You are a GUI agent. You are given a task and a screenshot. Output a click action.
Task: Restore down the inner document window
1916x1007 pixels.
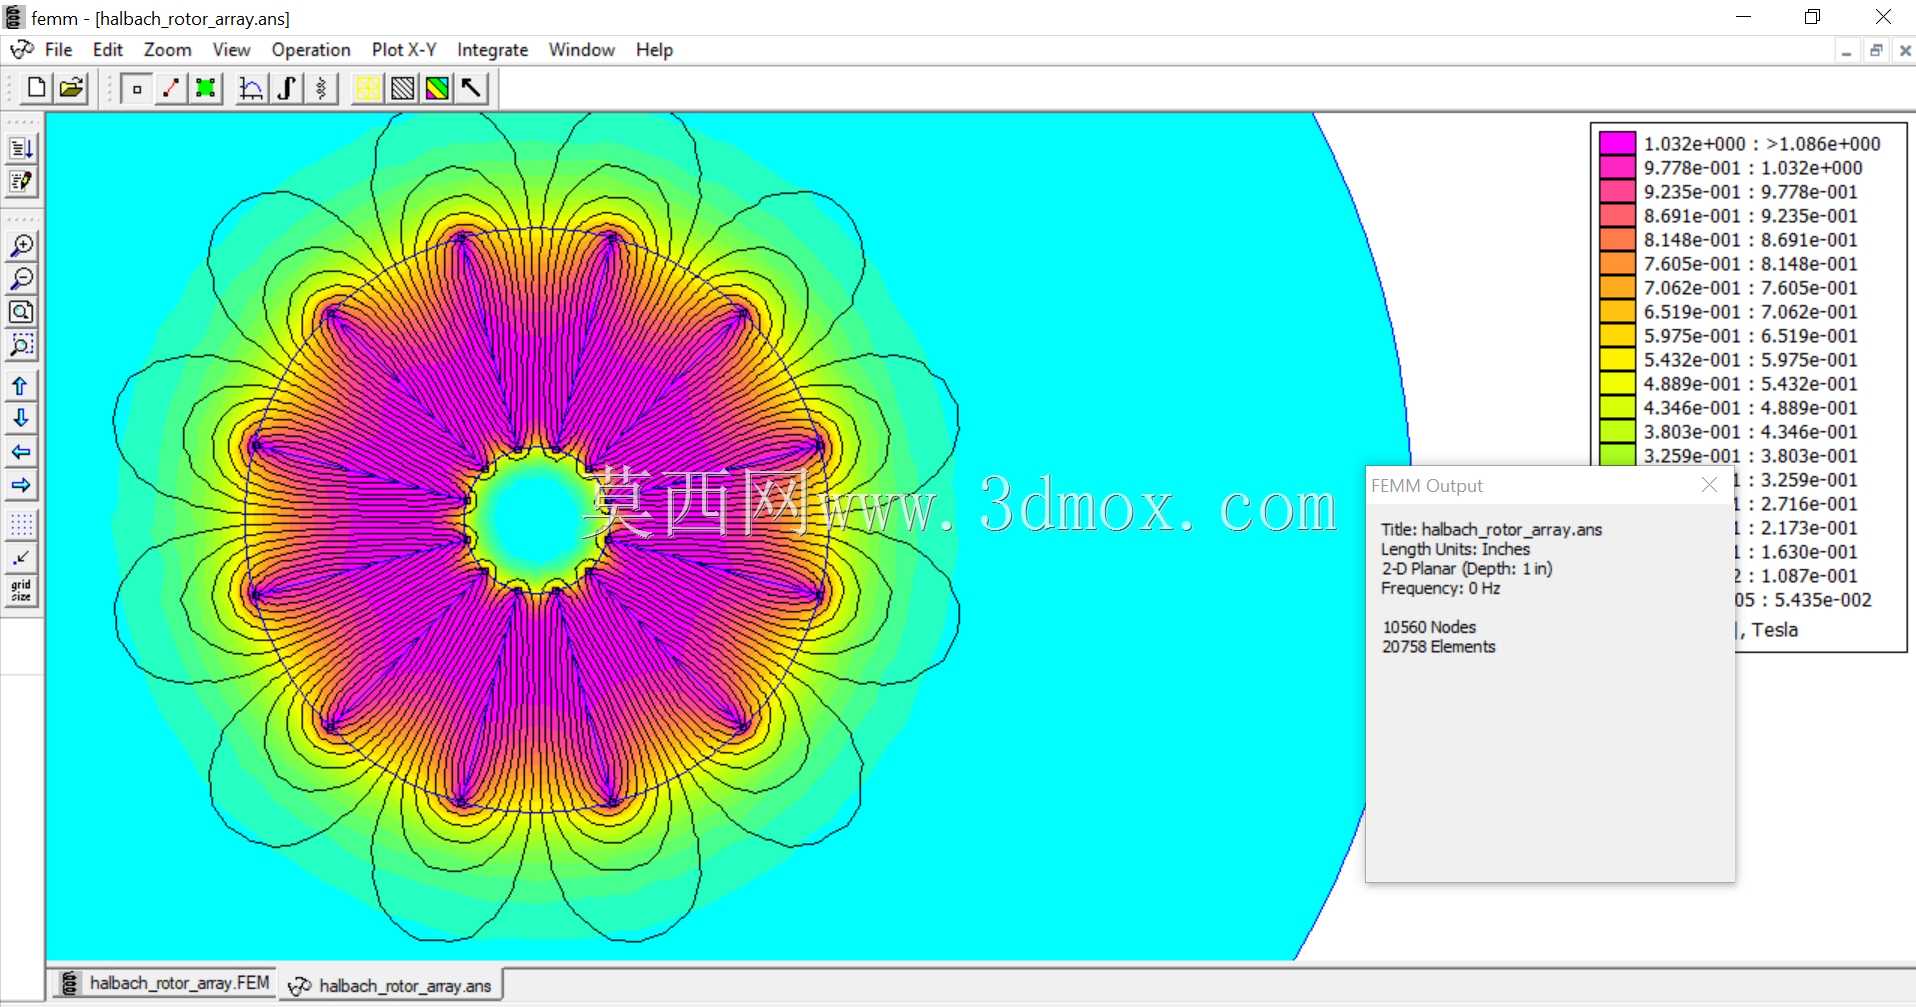tap(1876, 51)
